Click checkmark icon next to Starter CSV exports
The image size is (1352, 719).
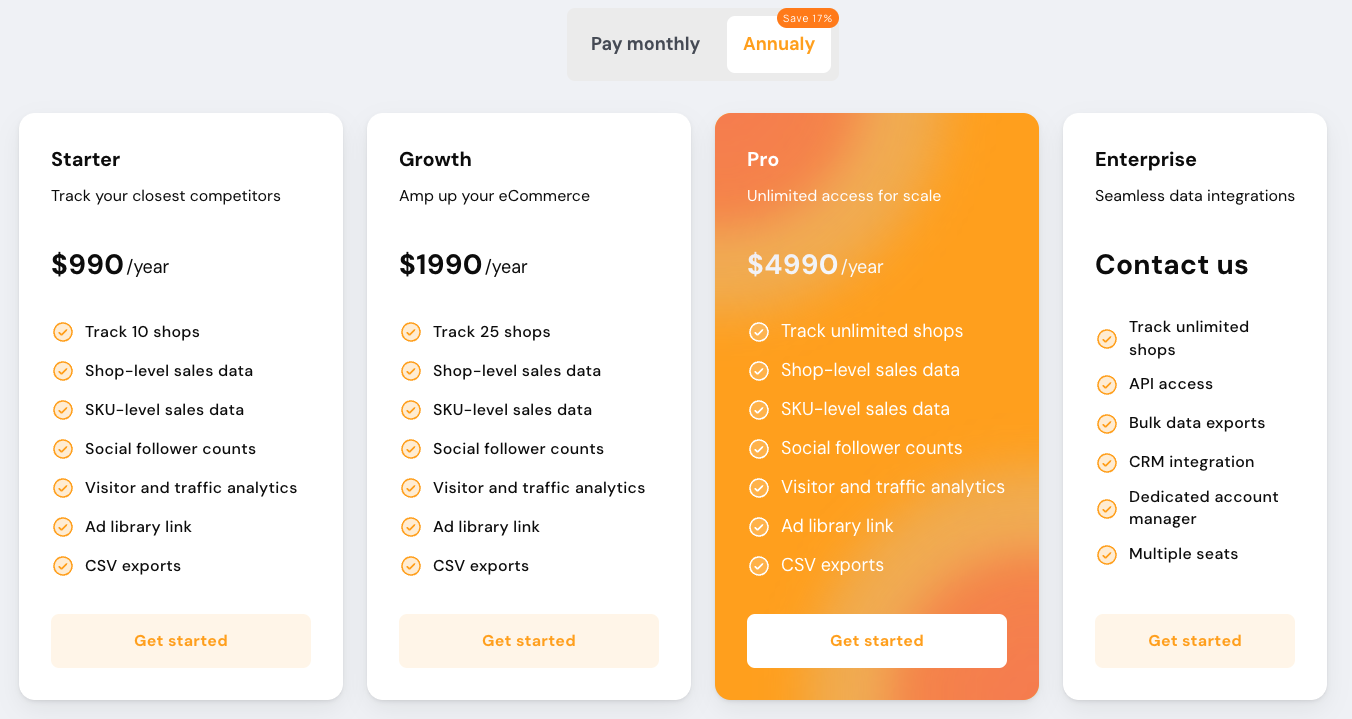63,566
